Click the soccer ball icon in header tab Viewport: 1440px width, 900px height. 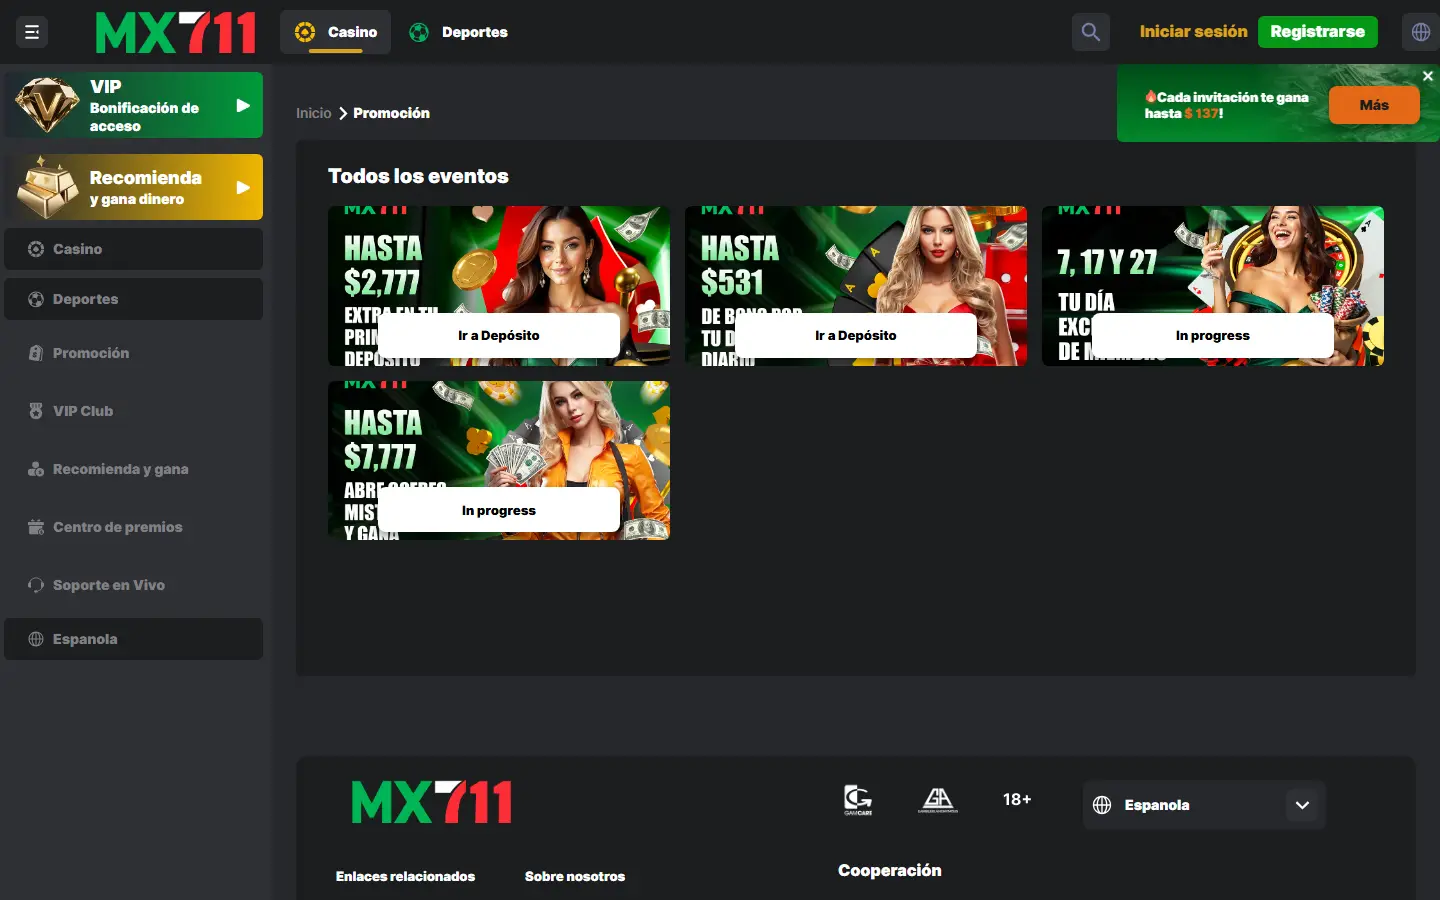[419, 32]
